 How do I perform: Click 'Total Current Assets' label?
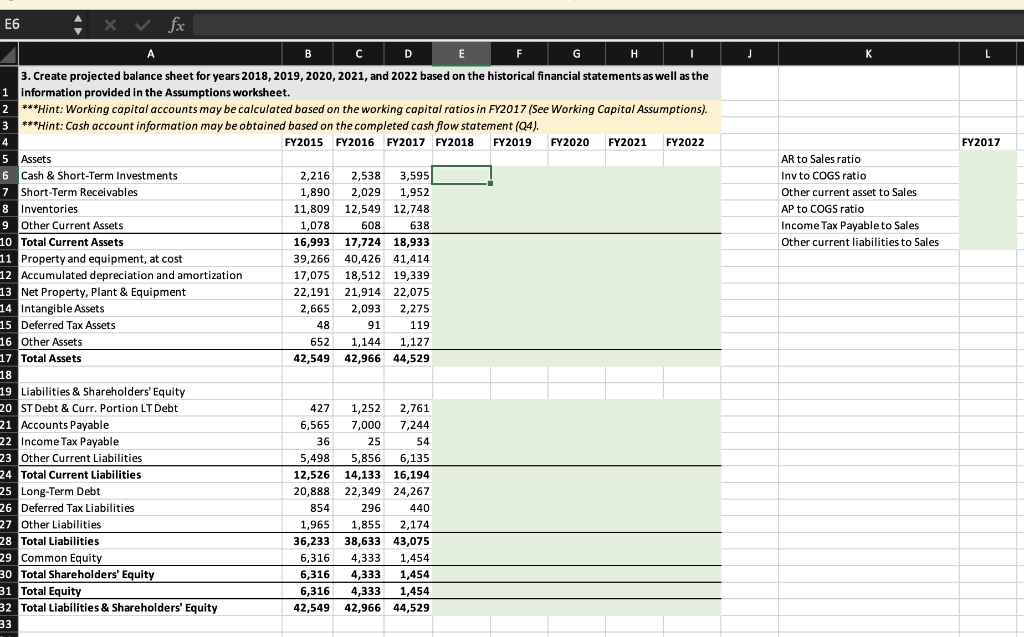[72, 242]
